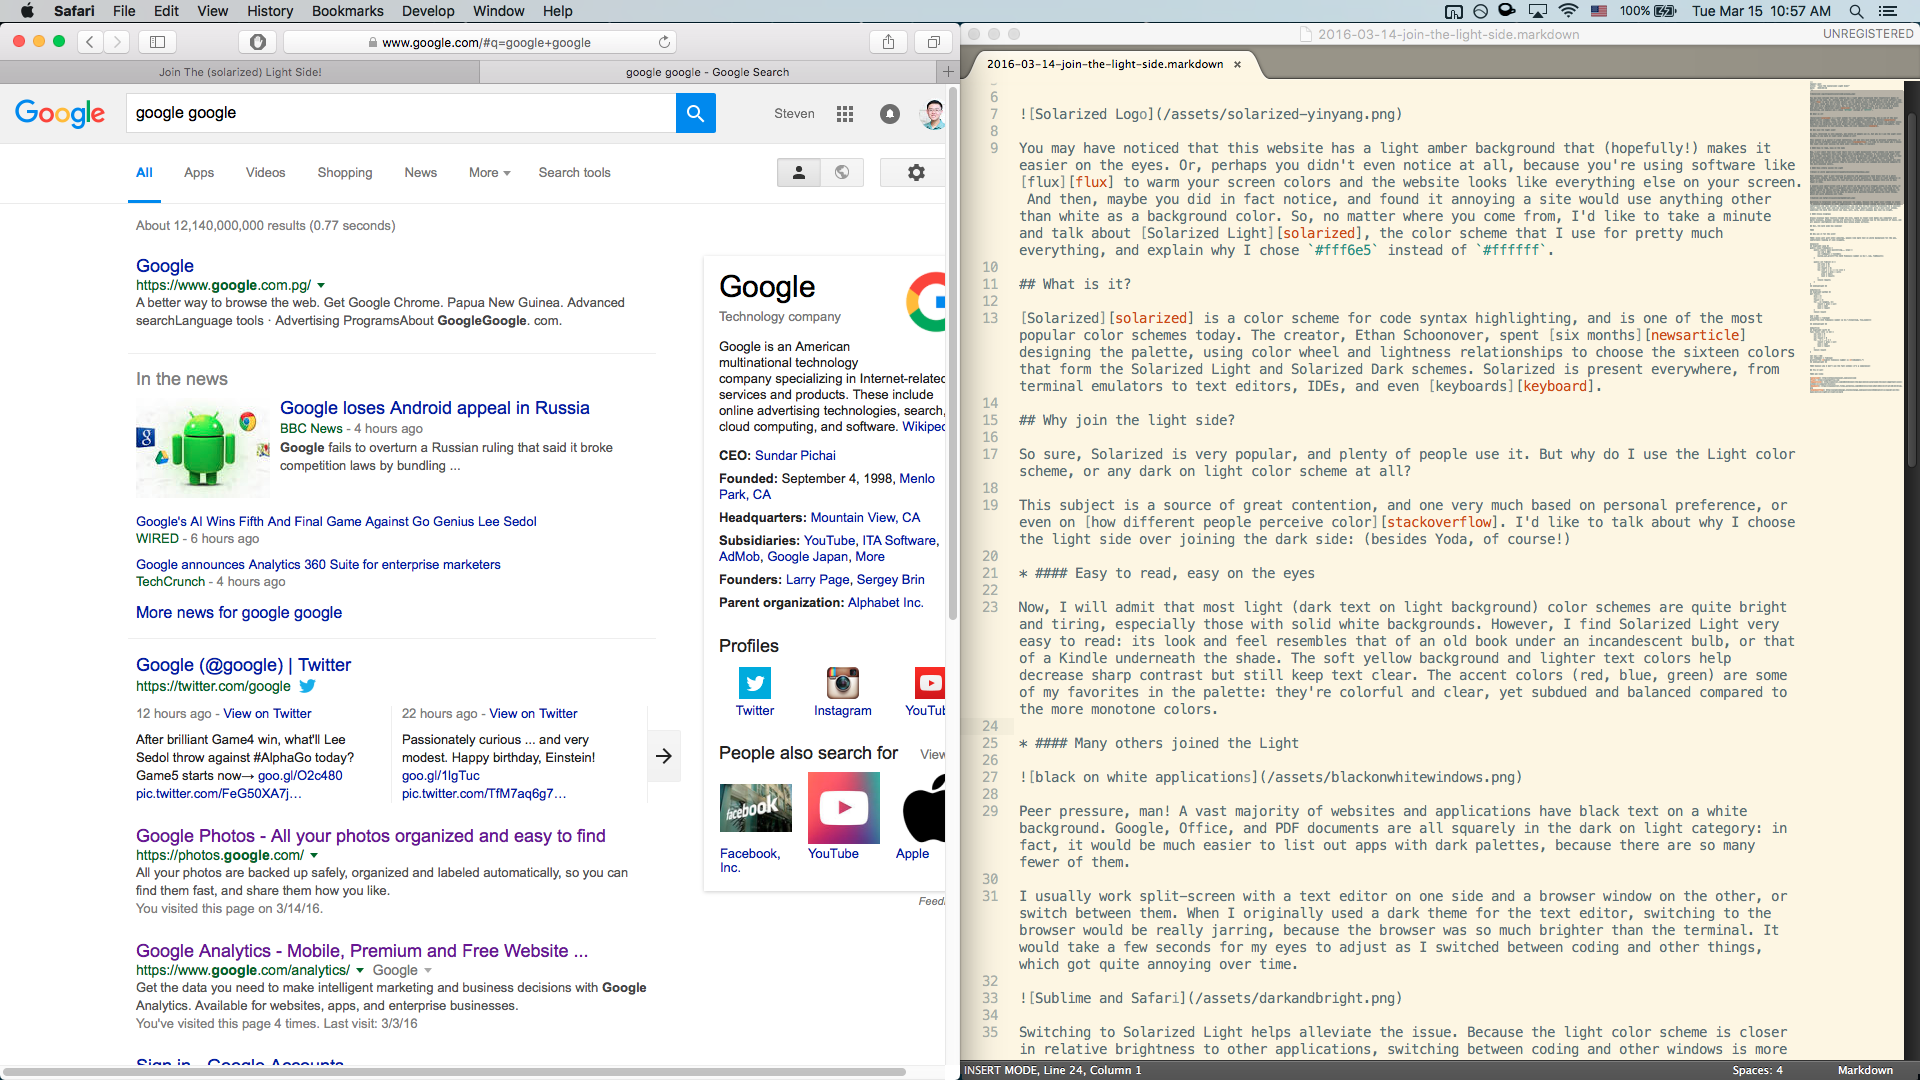Viewport: 1920px width, 1080px height.
Task: Open a new tab with plus button
Action: coord(948,72)
